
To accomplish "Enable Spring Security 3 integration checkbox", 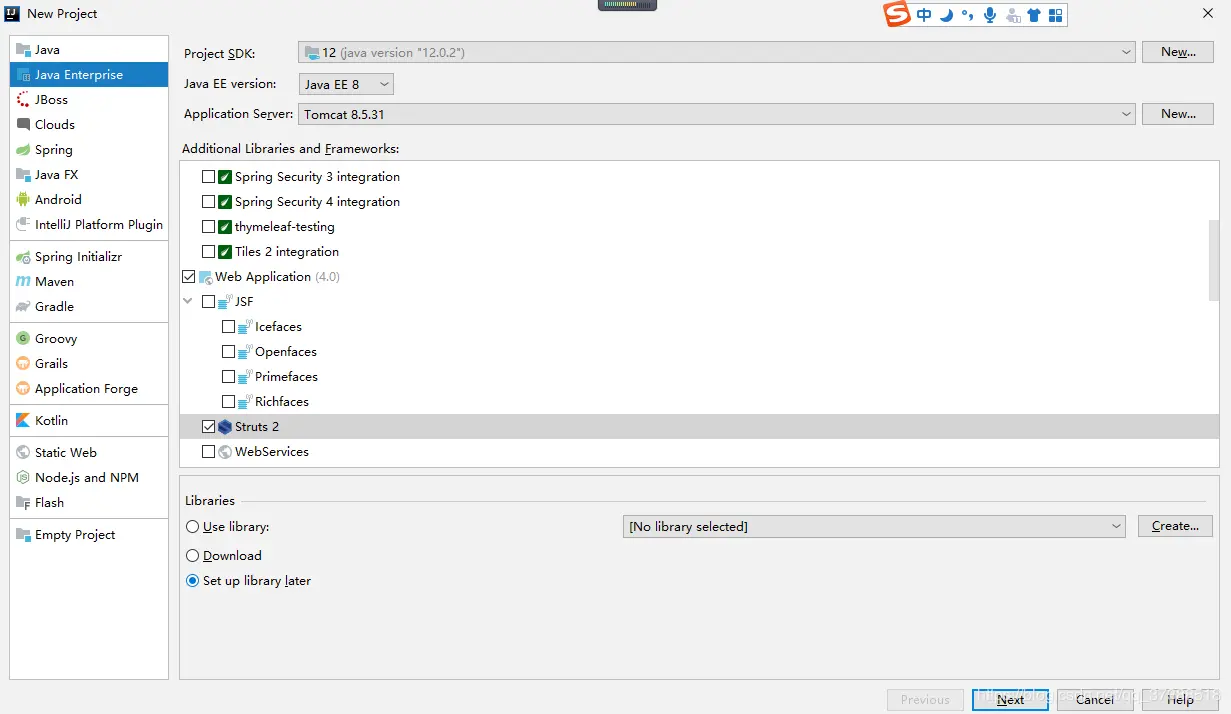I will pos(208,176).
